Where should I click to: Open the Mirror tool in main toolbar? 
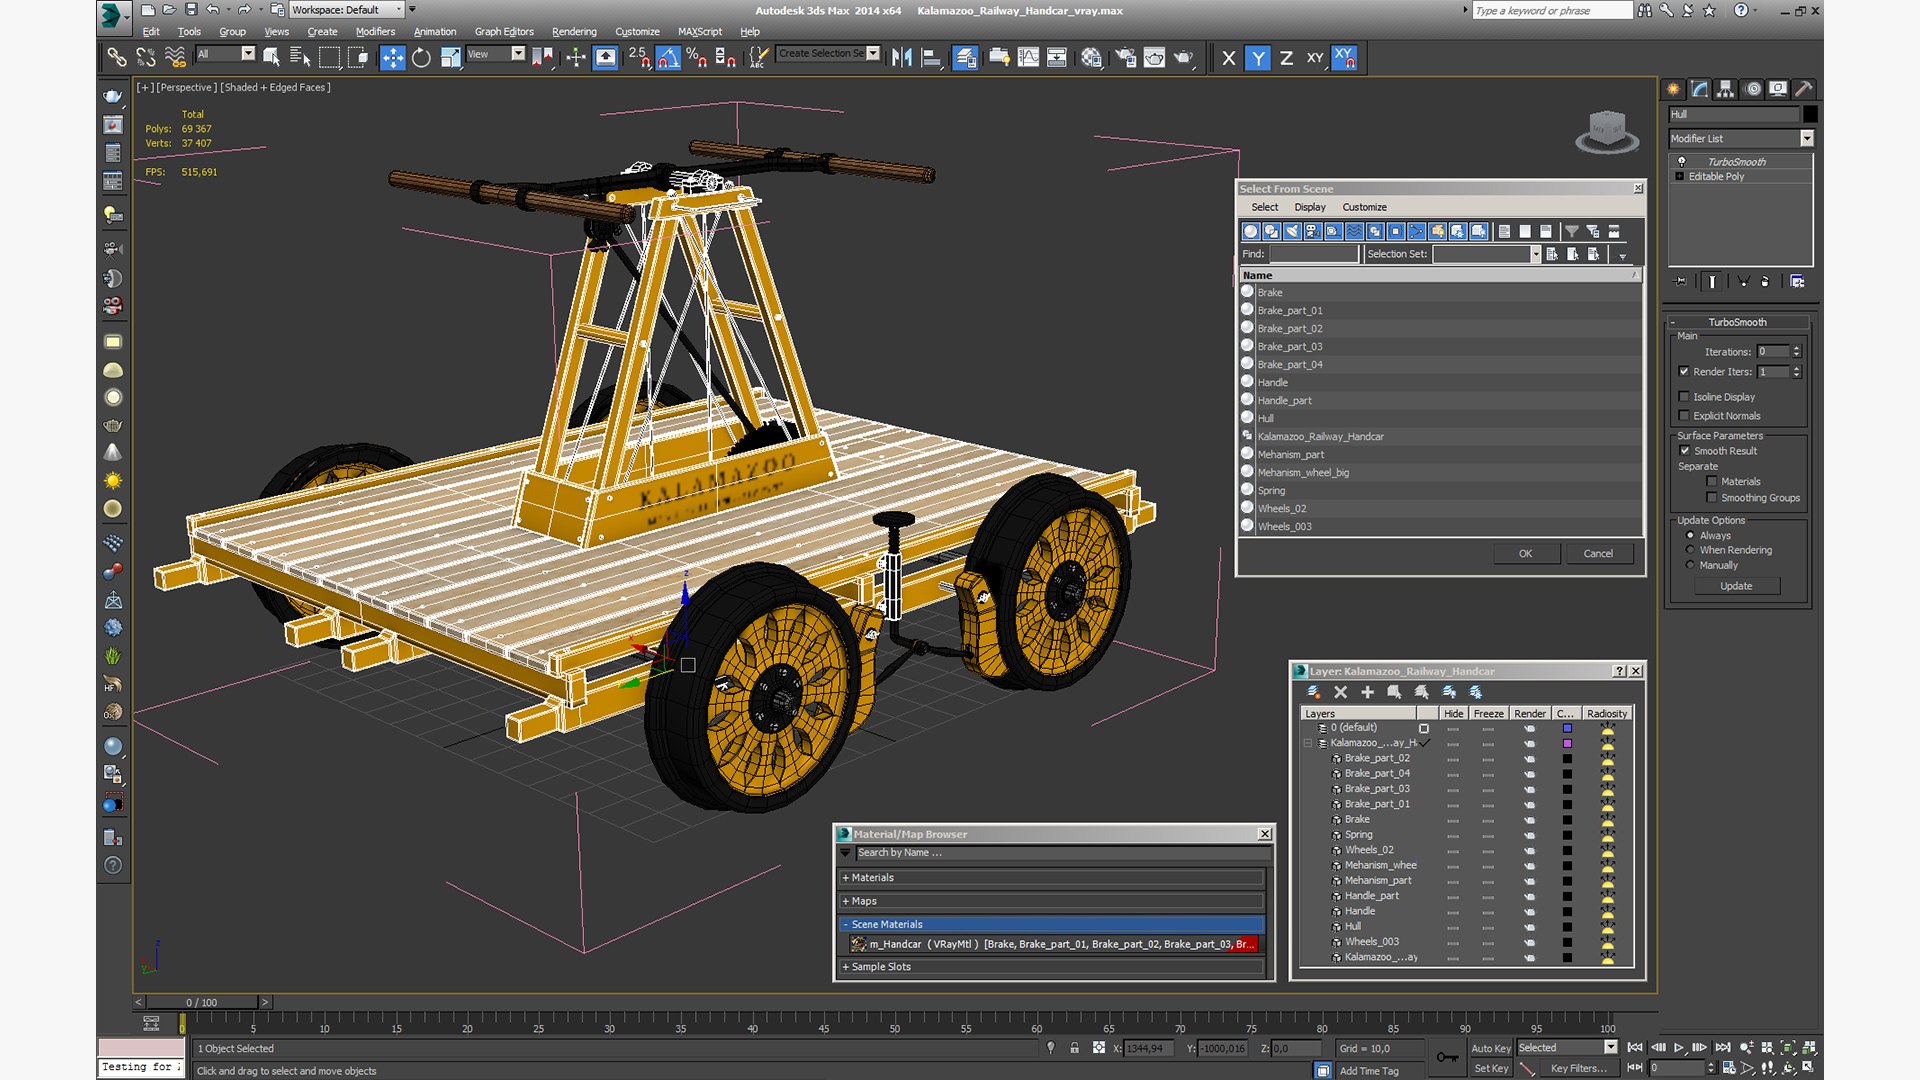coord(902,58)
